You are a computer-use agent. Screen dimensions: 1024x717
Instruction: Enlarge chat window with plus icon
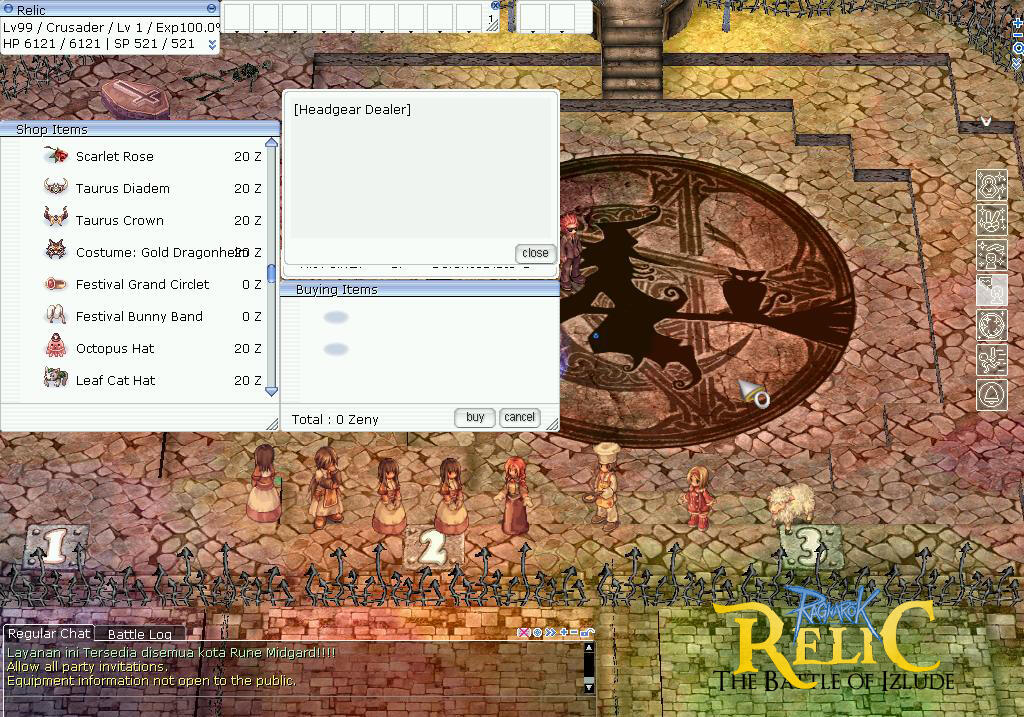tap(564, 632)
